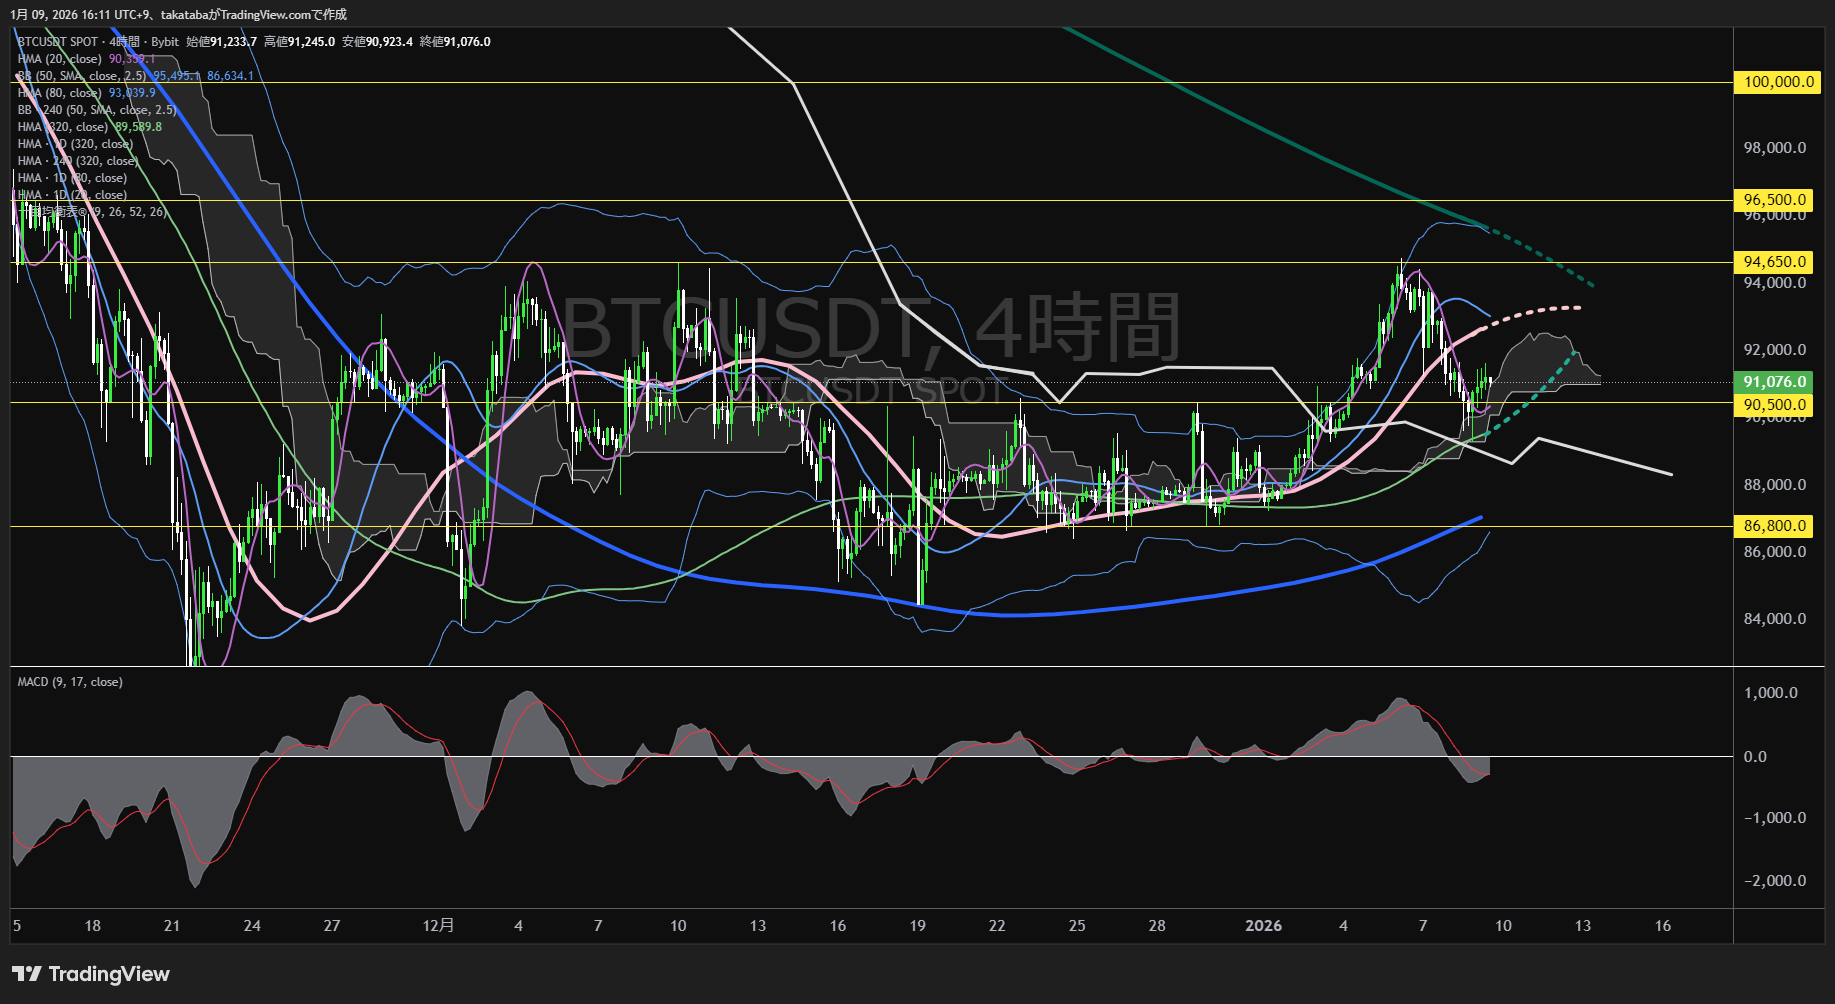Select the BB · 240 indicator legend
The height and width of the screenshot is (1004, 1835).
point(97,110)
